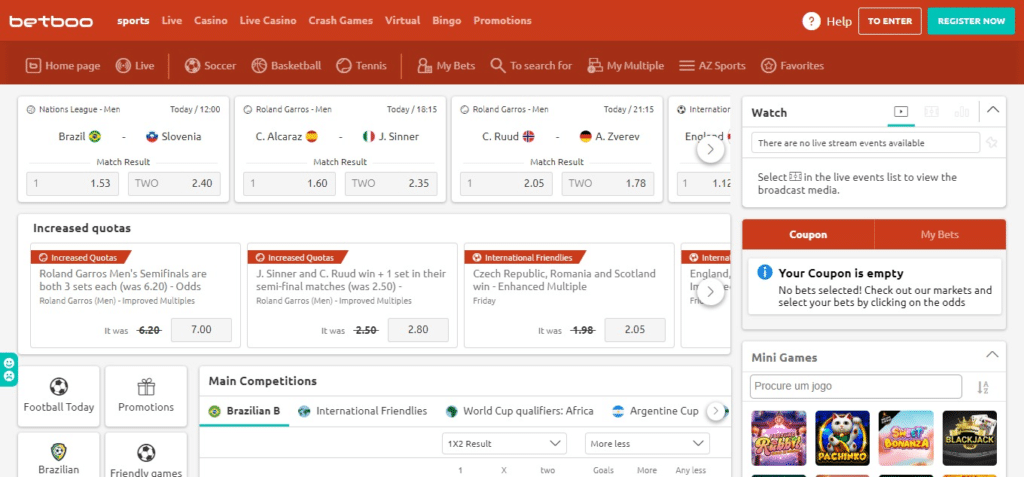Switch Watch panel to video stream view
This screenshot has width=1024, height=477.
(901, 112)
